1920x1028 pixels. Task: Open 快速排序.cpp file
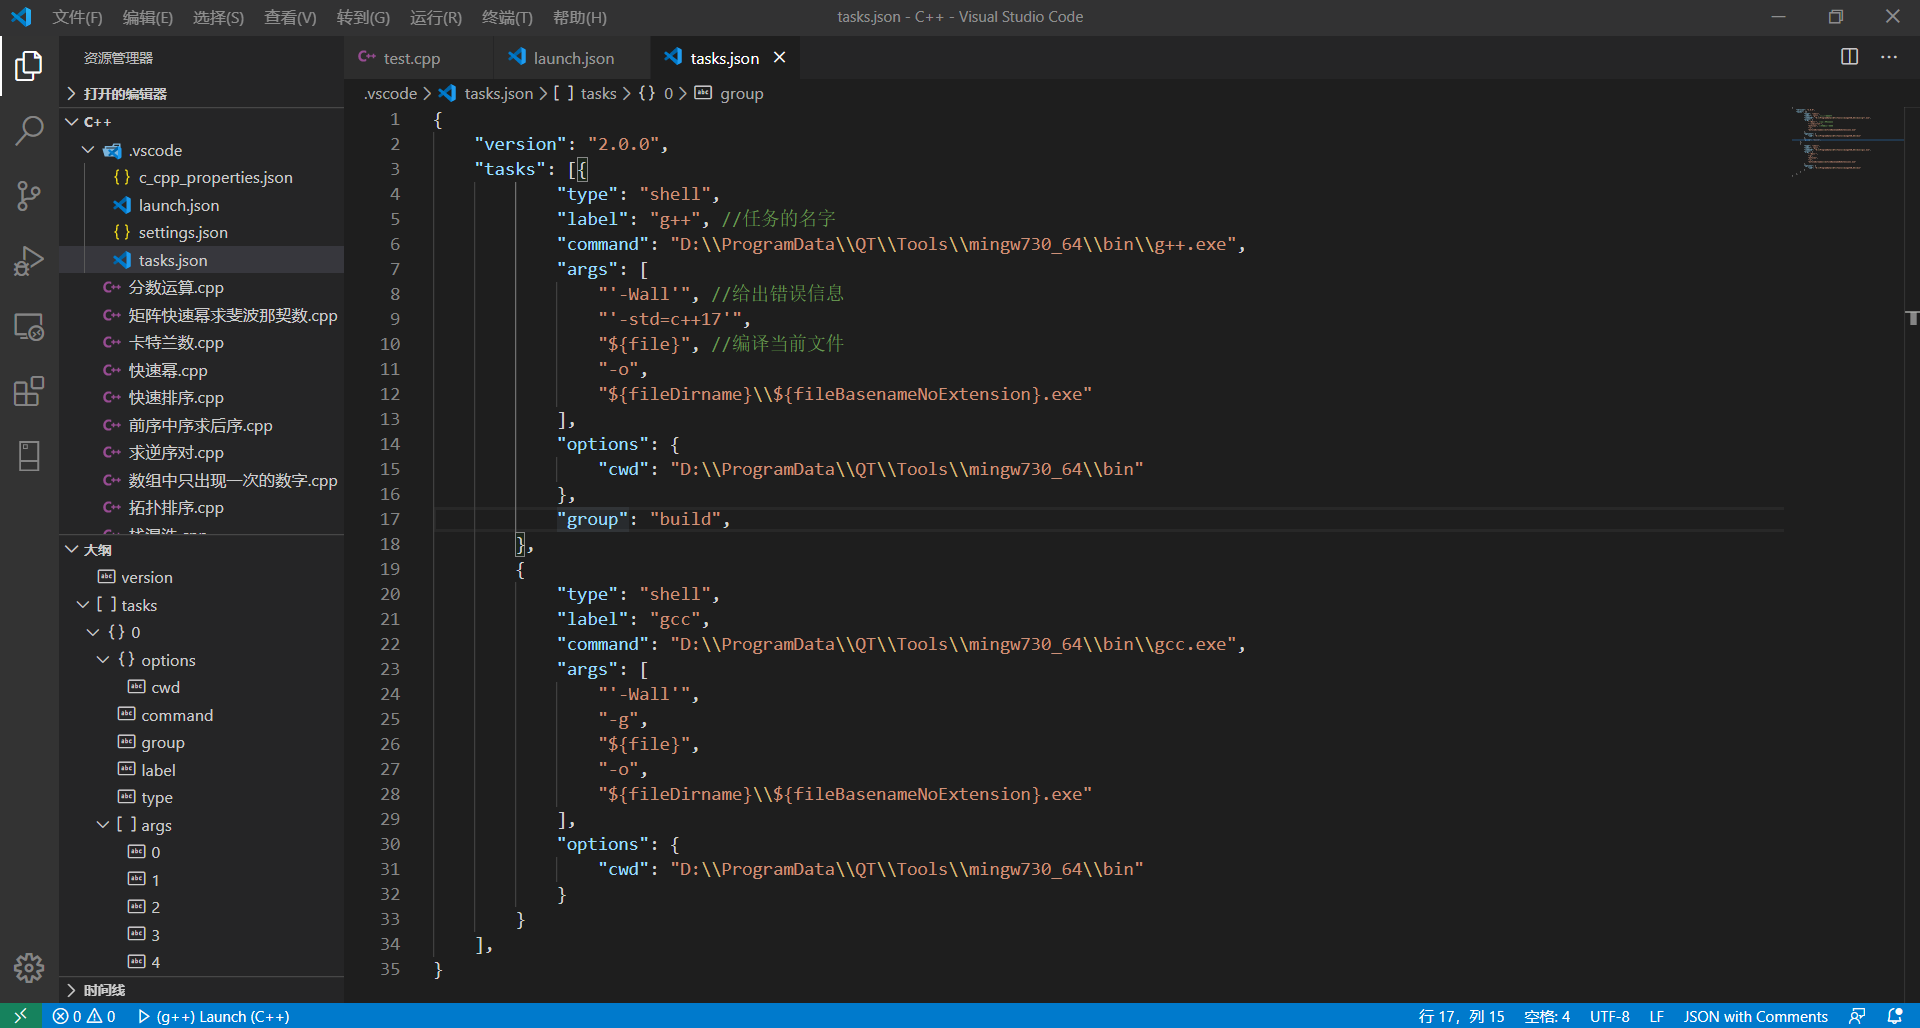click(202, 397)
